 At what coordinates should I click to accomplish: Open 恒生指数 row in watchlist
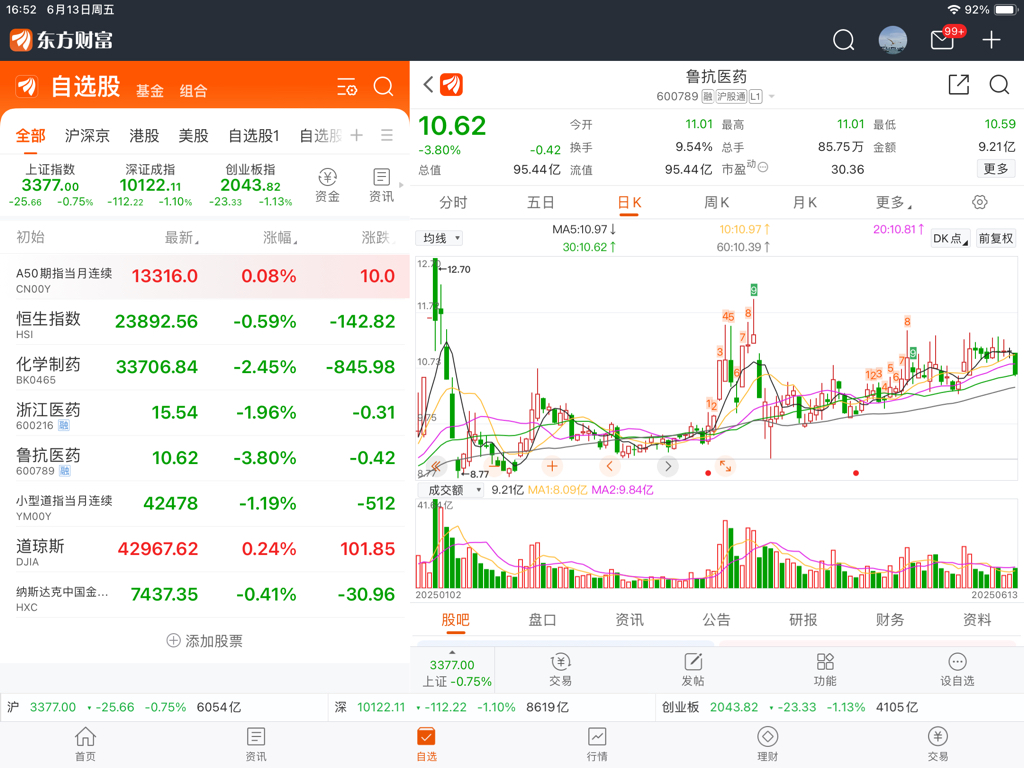point(204,322)
